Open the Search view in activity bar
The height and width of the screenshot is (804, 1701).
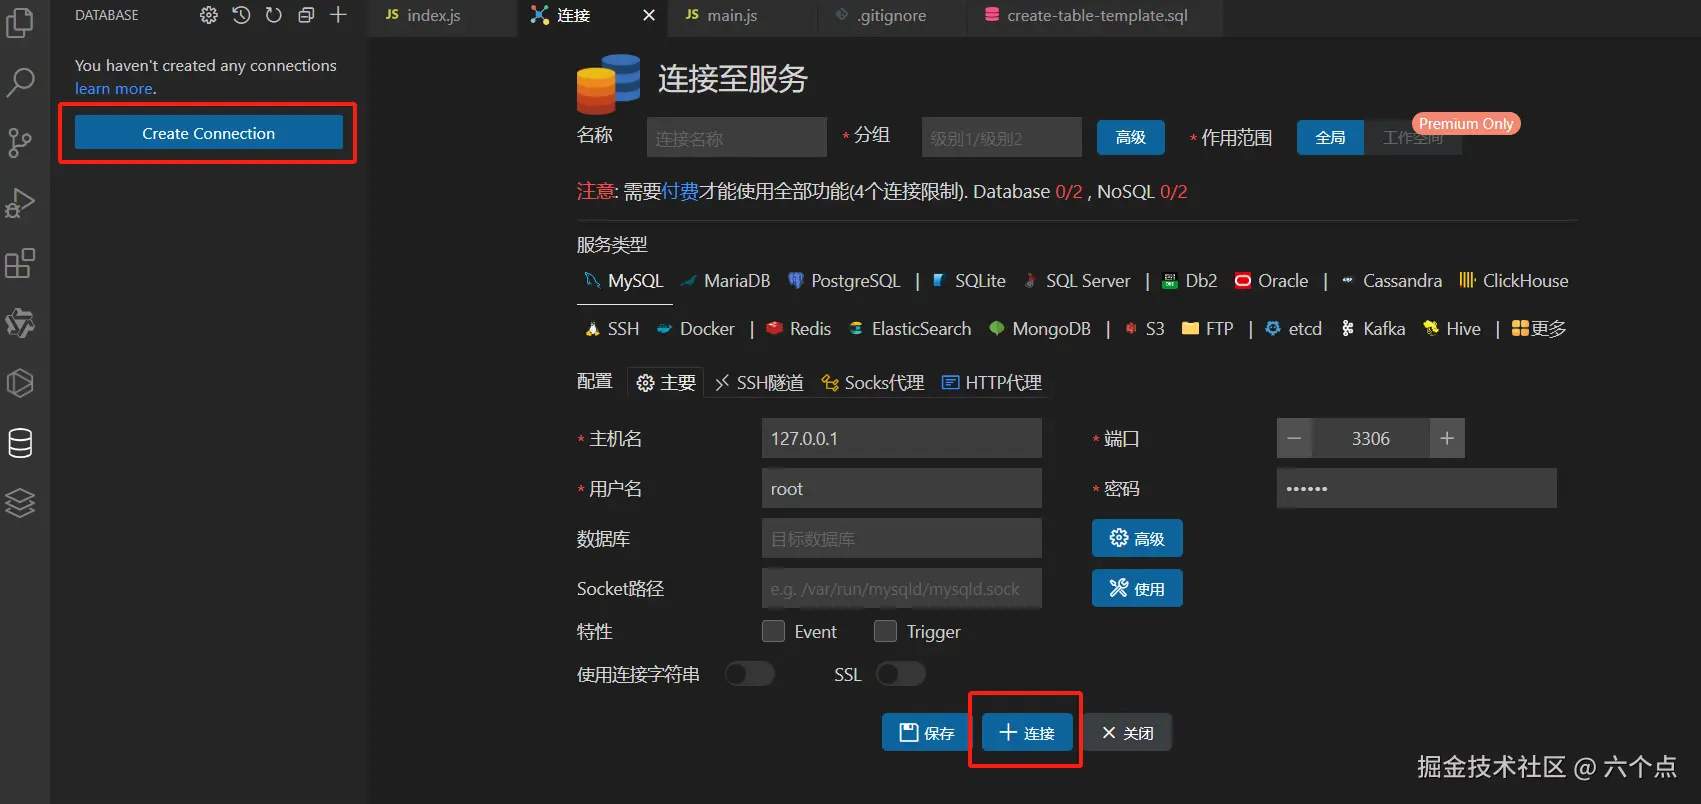tap(20, 82)
